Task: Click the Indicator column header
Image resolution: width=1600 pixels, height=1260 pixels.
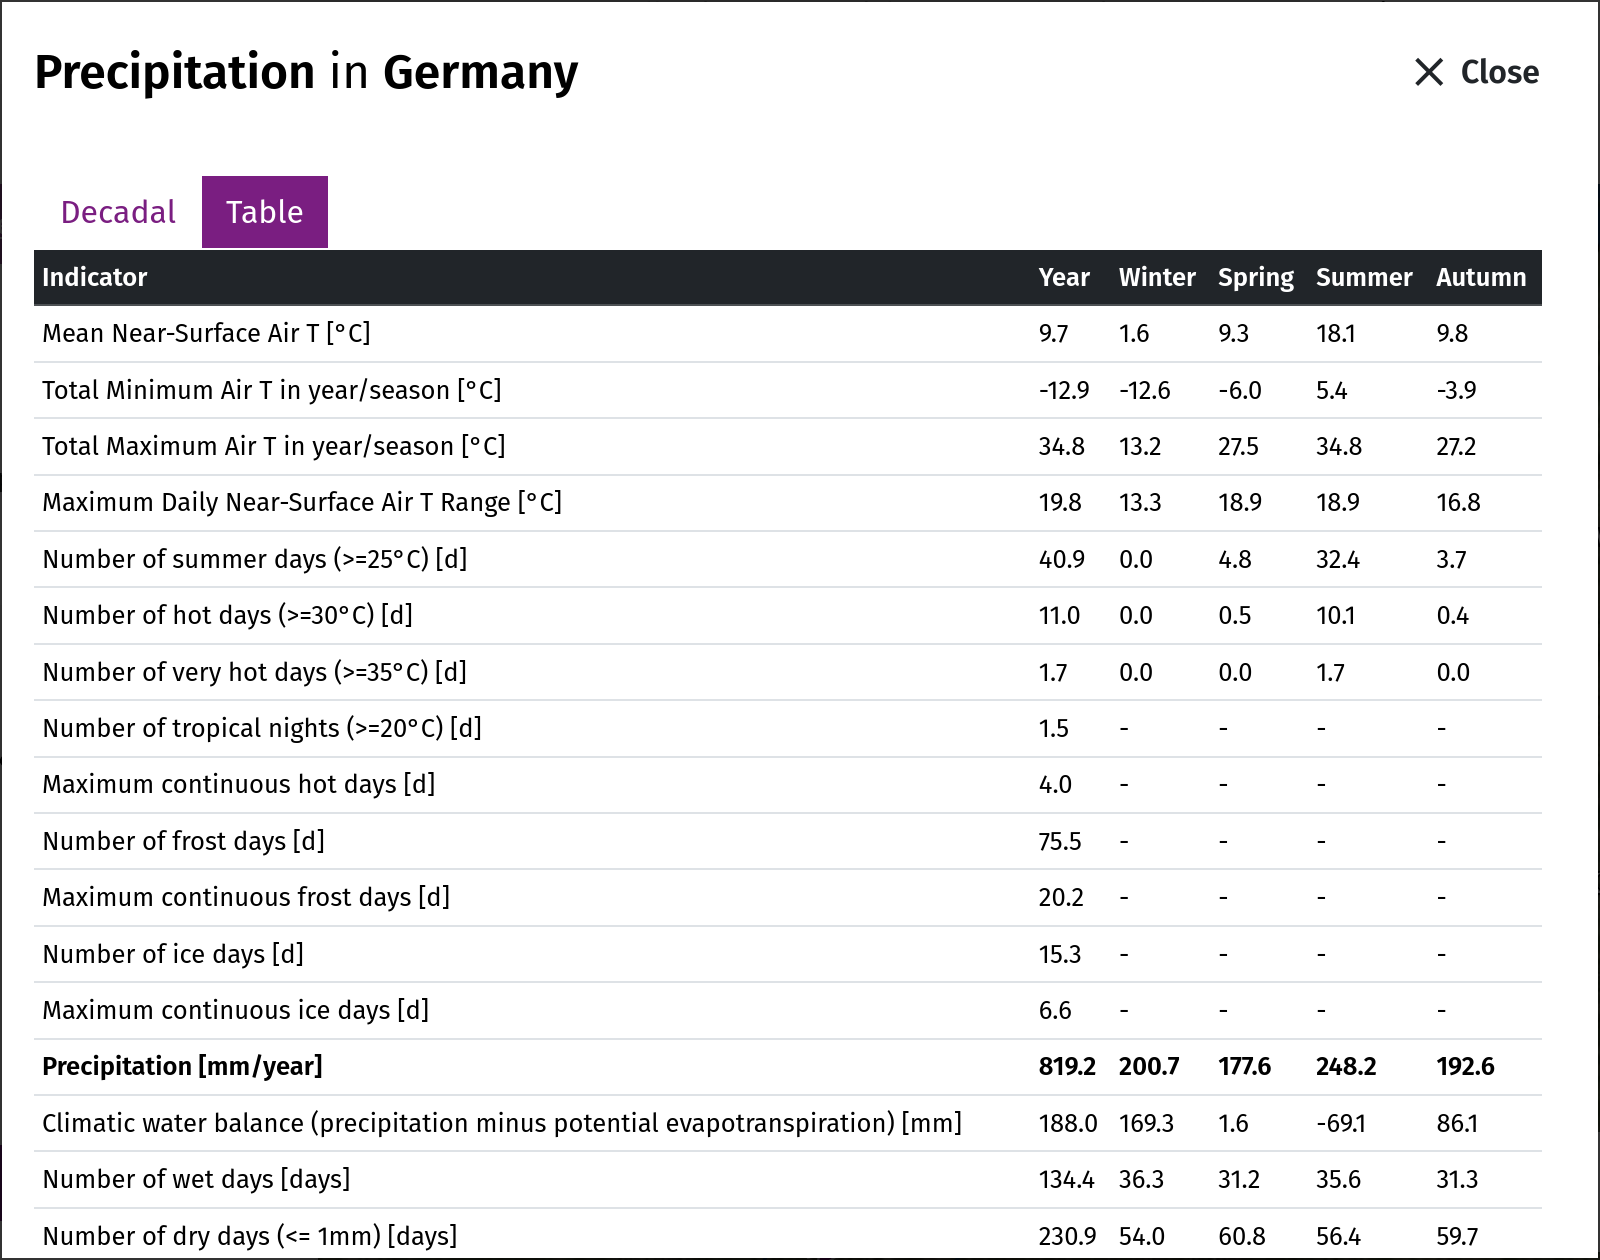Action: coord(95,277)
